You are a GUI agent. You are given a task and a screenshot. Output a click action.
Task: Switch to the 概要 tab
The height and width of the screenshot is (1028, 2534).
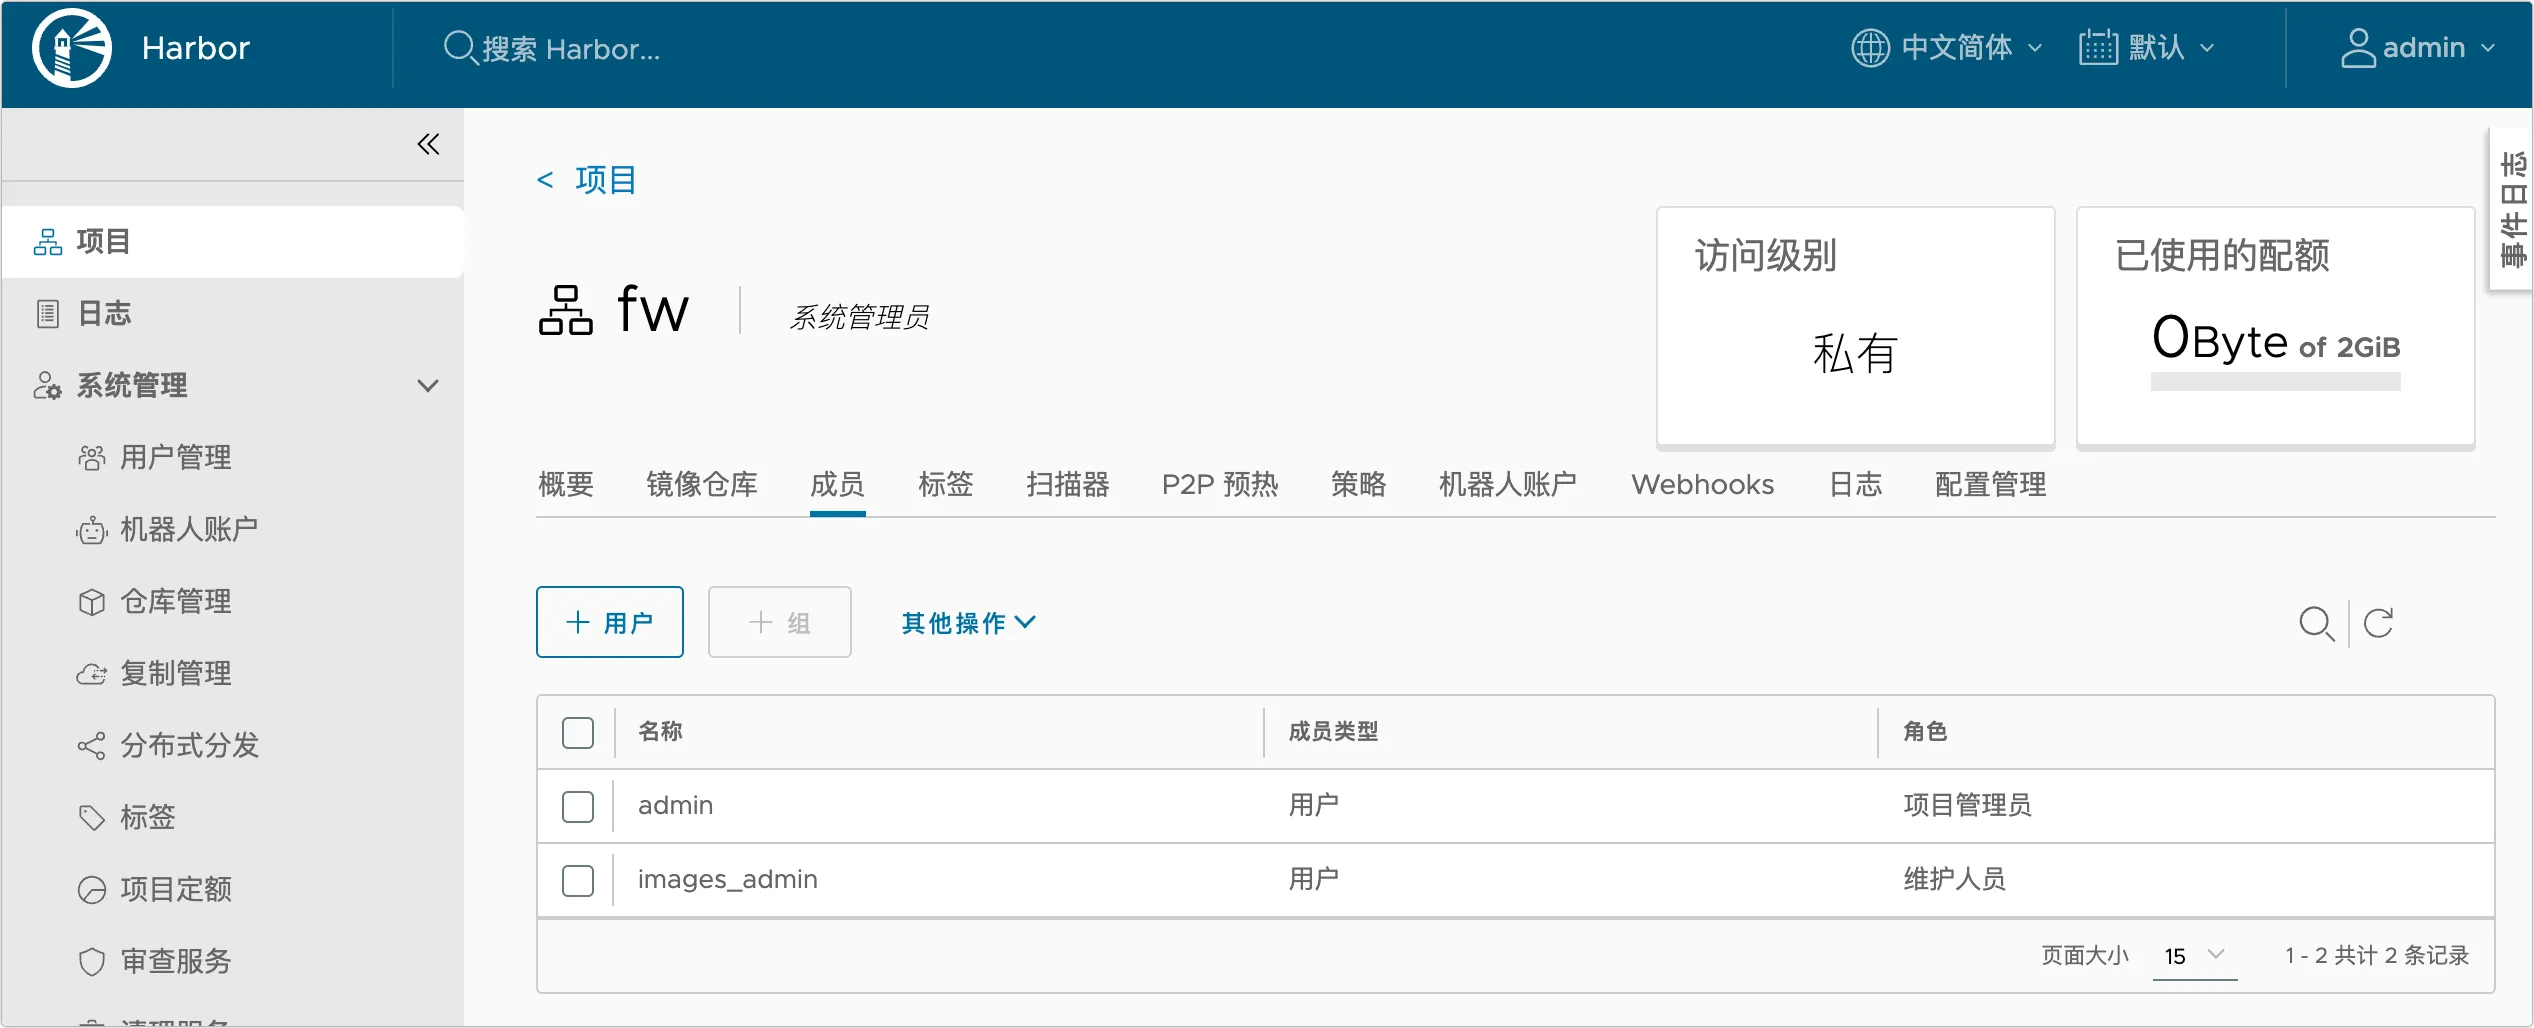566,485
